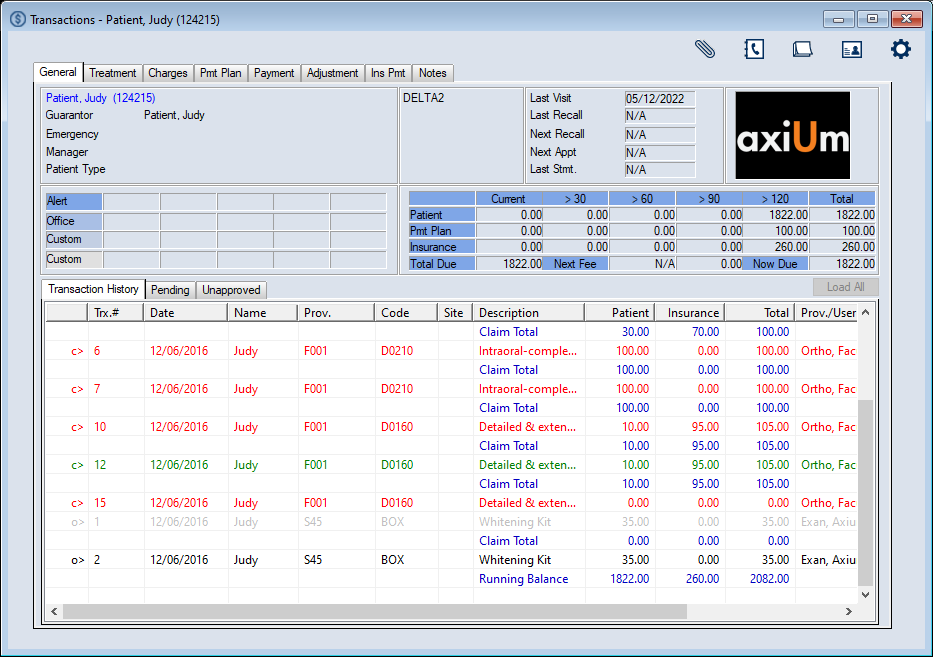This screenshot has height=657, width=933.
Task: Click the dollar sign window icon
Action: point(17,19)
